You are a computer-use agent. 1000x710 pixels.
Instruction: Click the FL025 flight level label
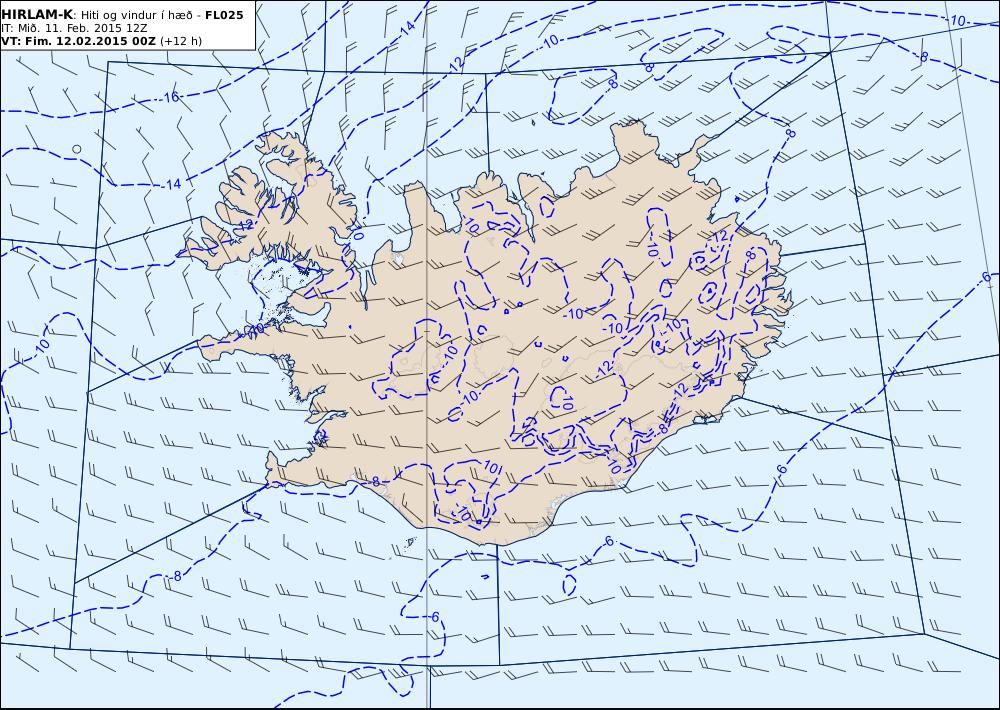coord(224,15)
